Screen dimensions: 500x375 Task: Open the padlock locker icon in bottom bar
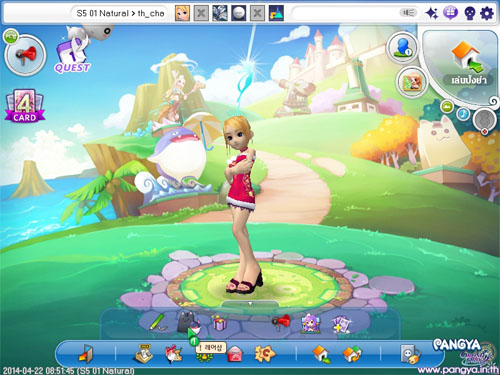pos(410,354)
